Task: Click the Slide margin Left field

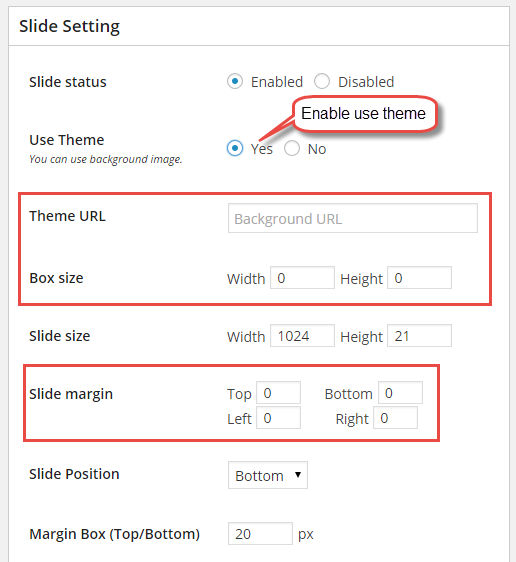Action: (x=278, y=418)
